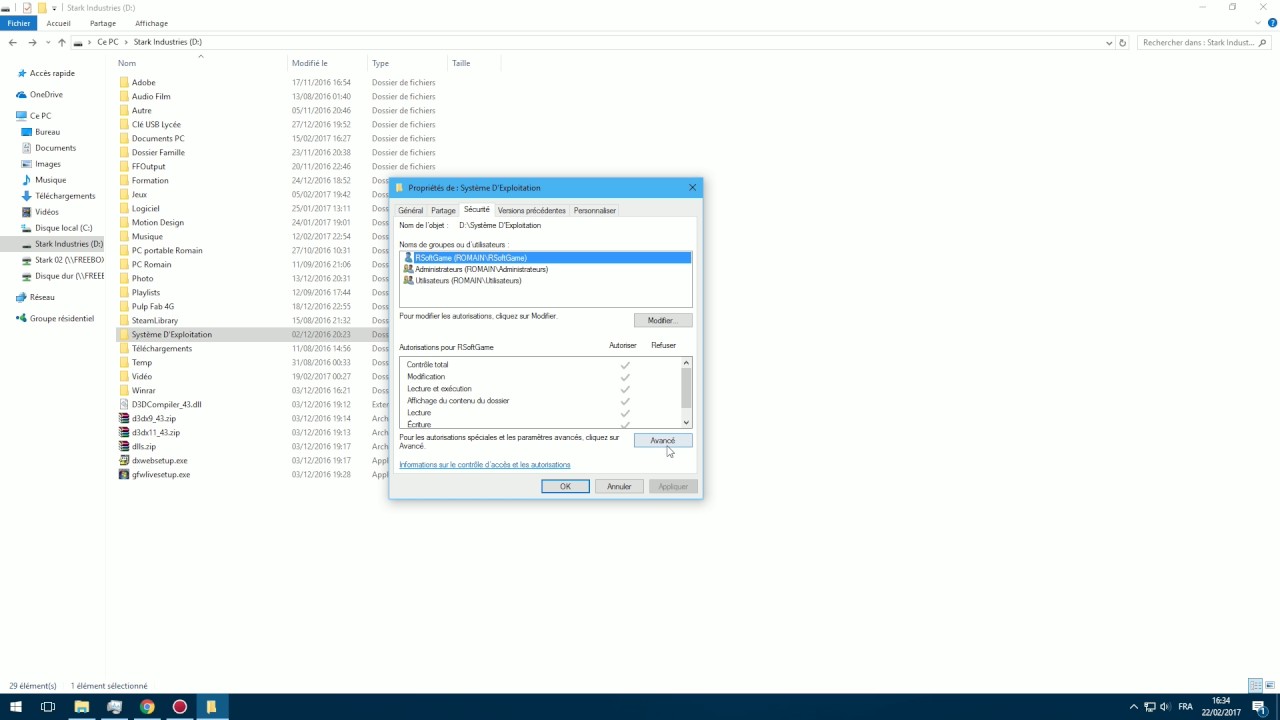Select Utilisateurs group in permissions list

pyautogui.click(x=468, y=281)
